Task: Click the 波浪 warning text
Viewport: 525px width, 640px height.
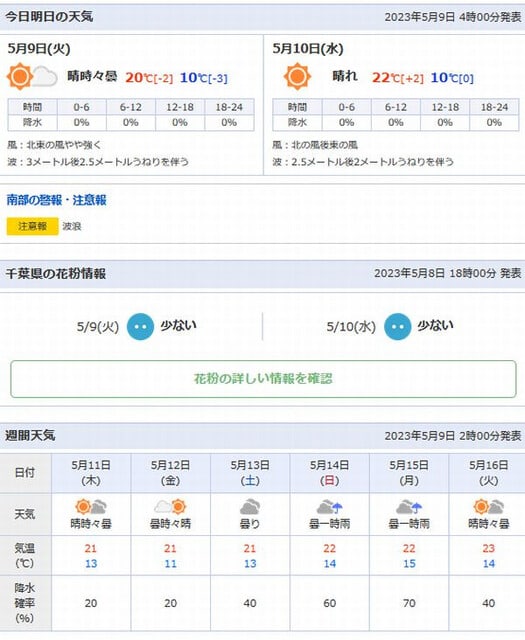Action: pyautogui.click(x=72, y=226)
